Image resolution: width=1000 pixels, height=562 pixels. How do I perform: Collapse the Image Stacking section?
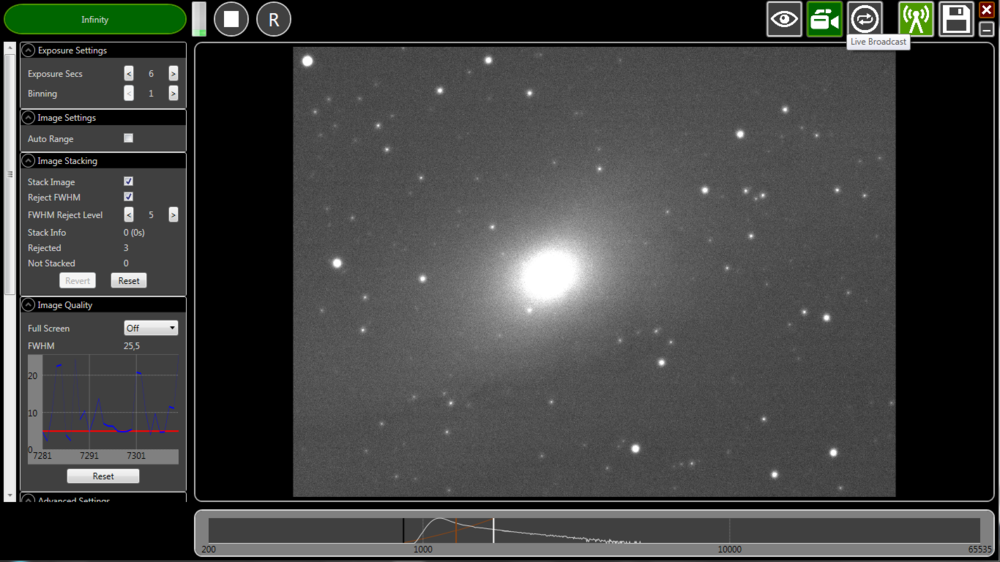(28, 161)
